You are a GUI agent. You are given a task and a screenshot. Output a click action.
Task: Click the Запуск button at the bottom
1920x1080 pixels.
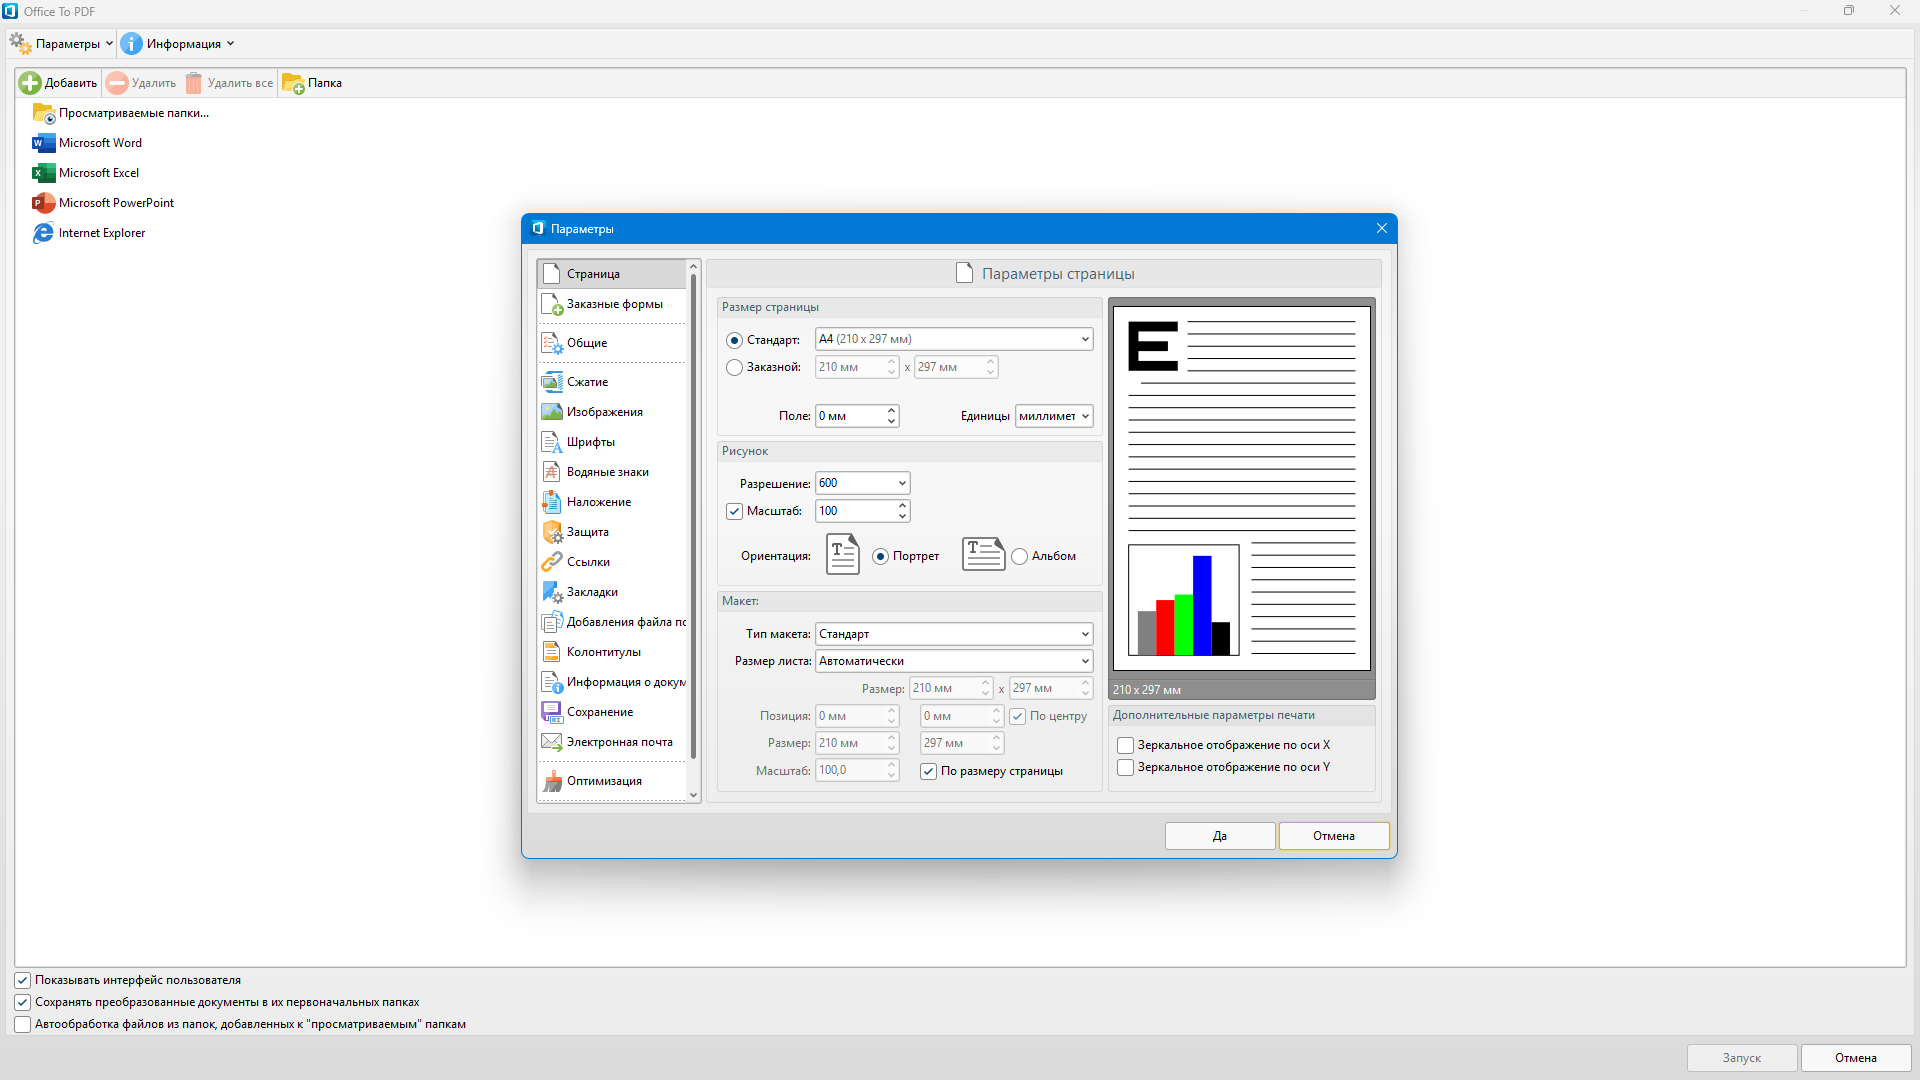1741,1058
